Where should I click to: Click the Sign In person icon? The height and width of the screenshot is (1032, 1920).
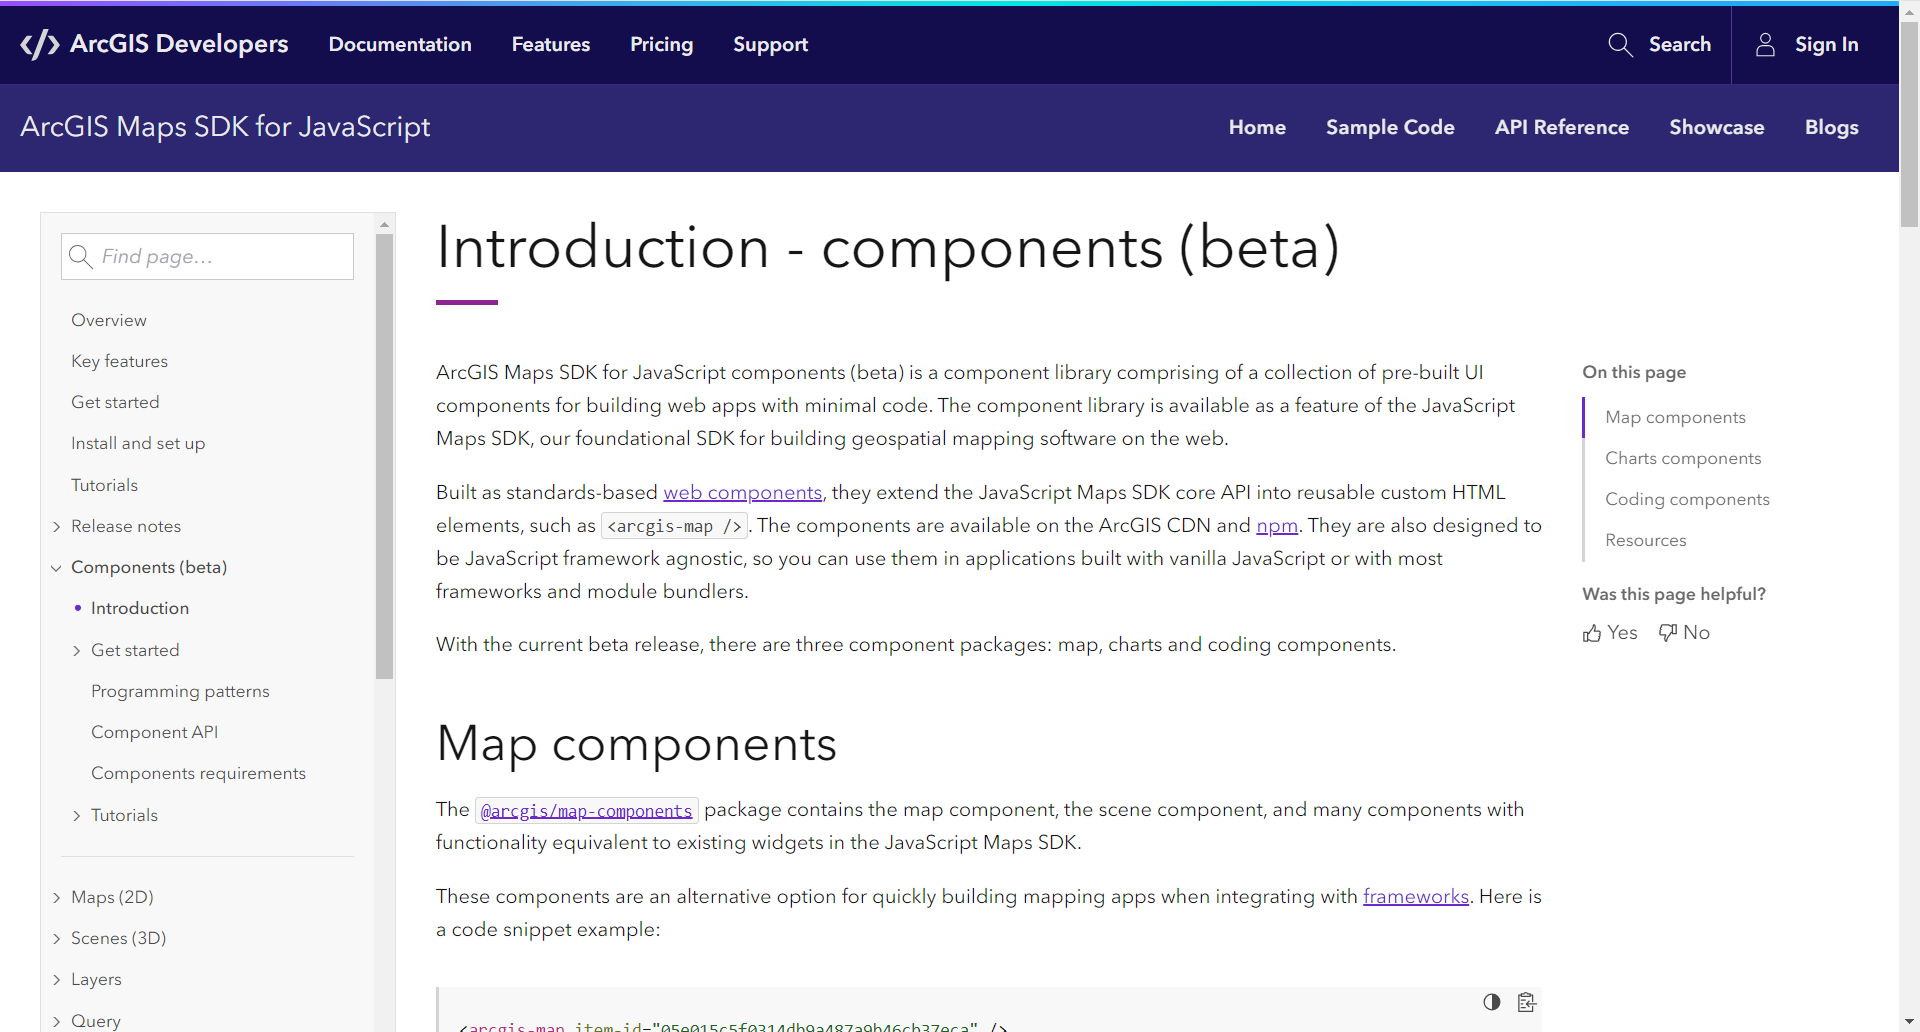click(1765, 44)
